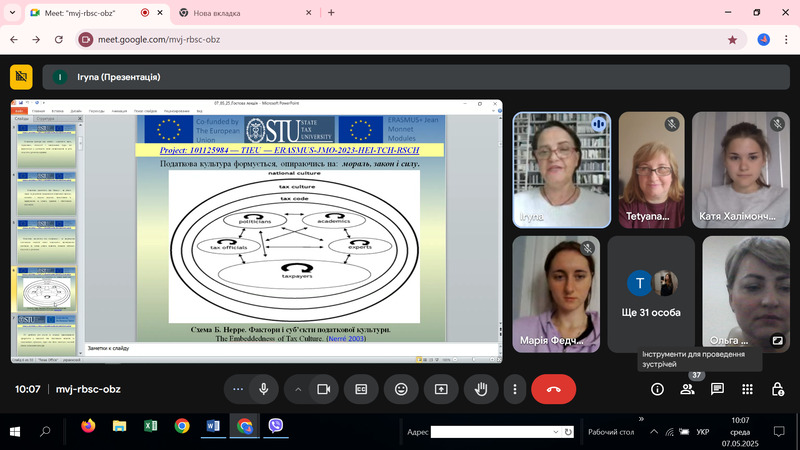Image resolution: width=800 pixels, height=450 pixels.
Task: Open 'Ще 31 особа' participants tile
Action: point(651,294)
